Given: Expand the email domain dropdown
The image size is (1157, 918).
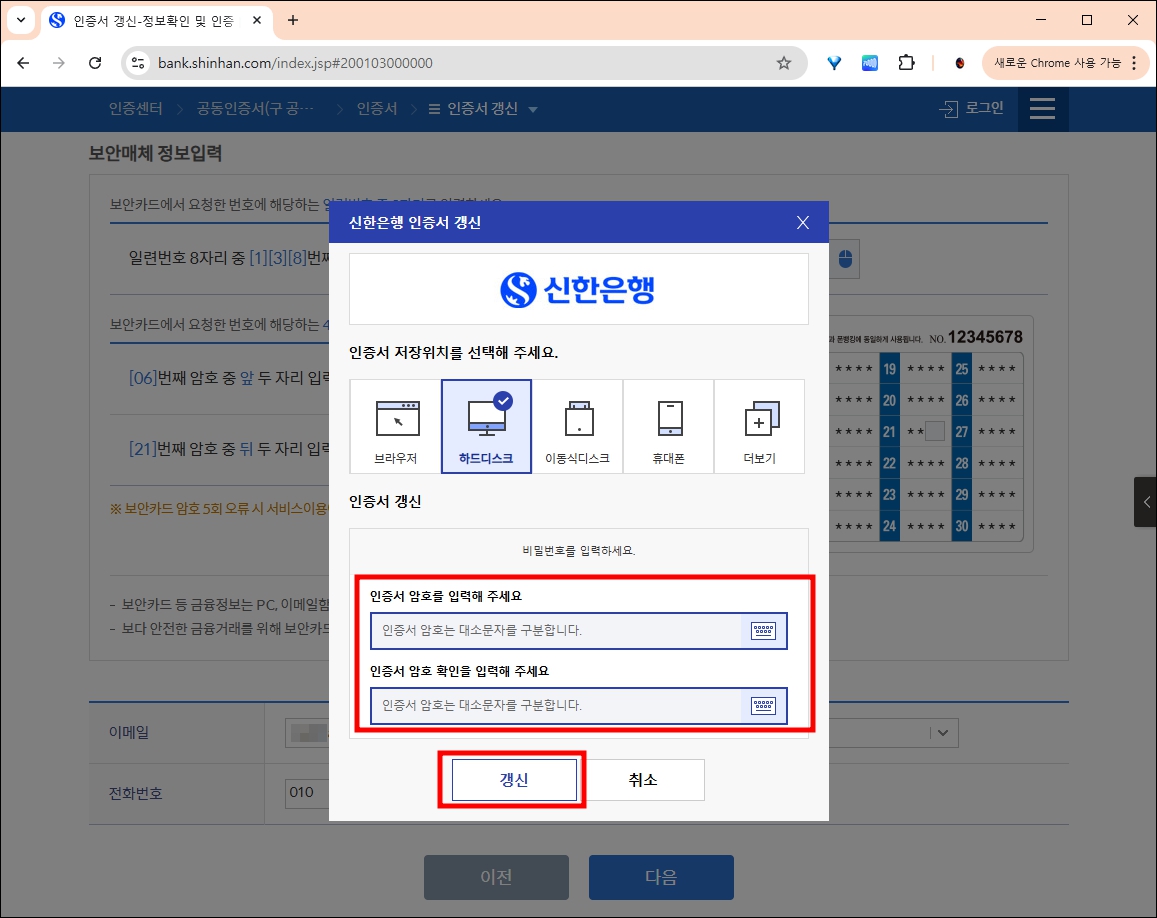Looking at the screenshot, I should point(941,732).
